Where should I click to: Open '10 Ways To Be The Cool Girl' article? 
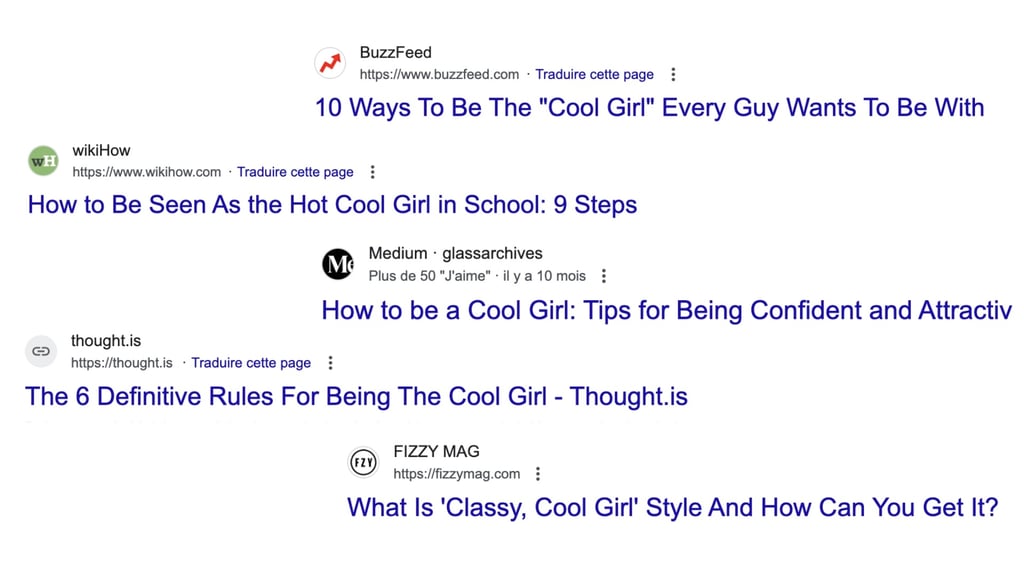pos(649,108)
